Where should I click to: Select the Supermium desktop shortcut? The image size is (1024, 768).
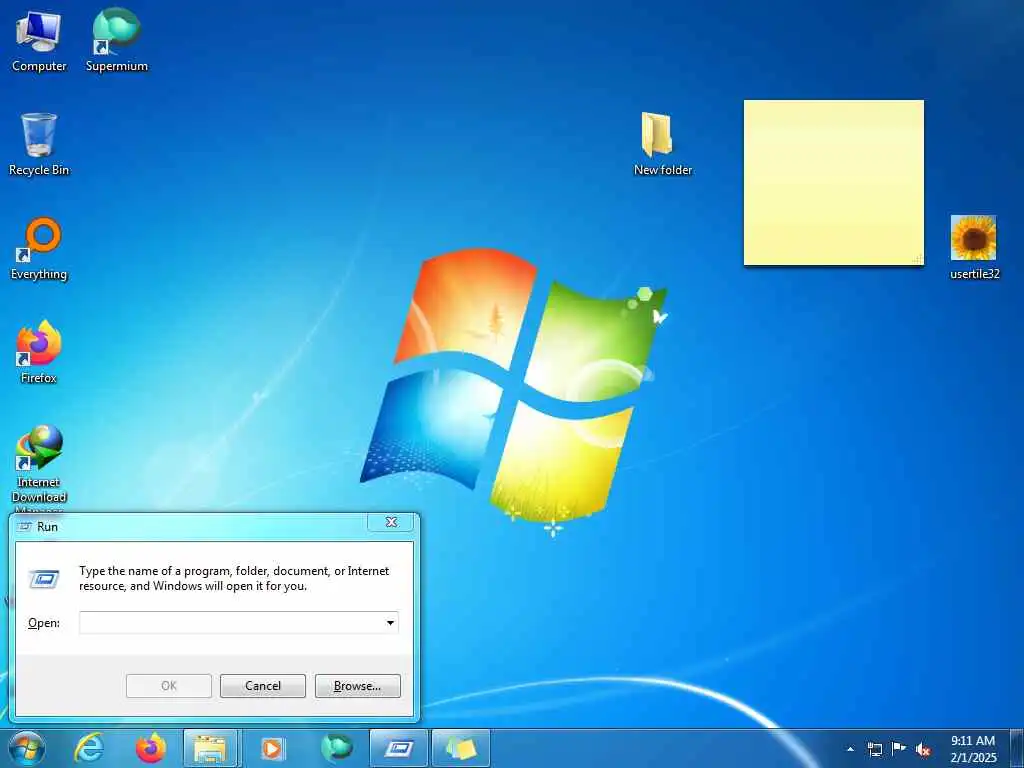click(x=116, y=40)
